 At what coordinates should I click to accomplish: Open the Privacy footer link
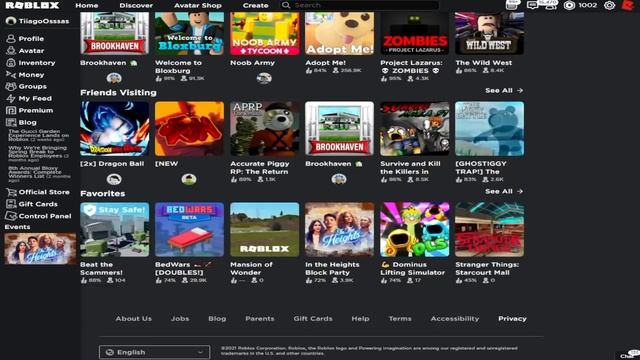(x=512, y=318)
